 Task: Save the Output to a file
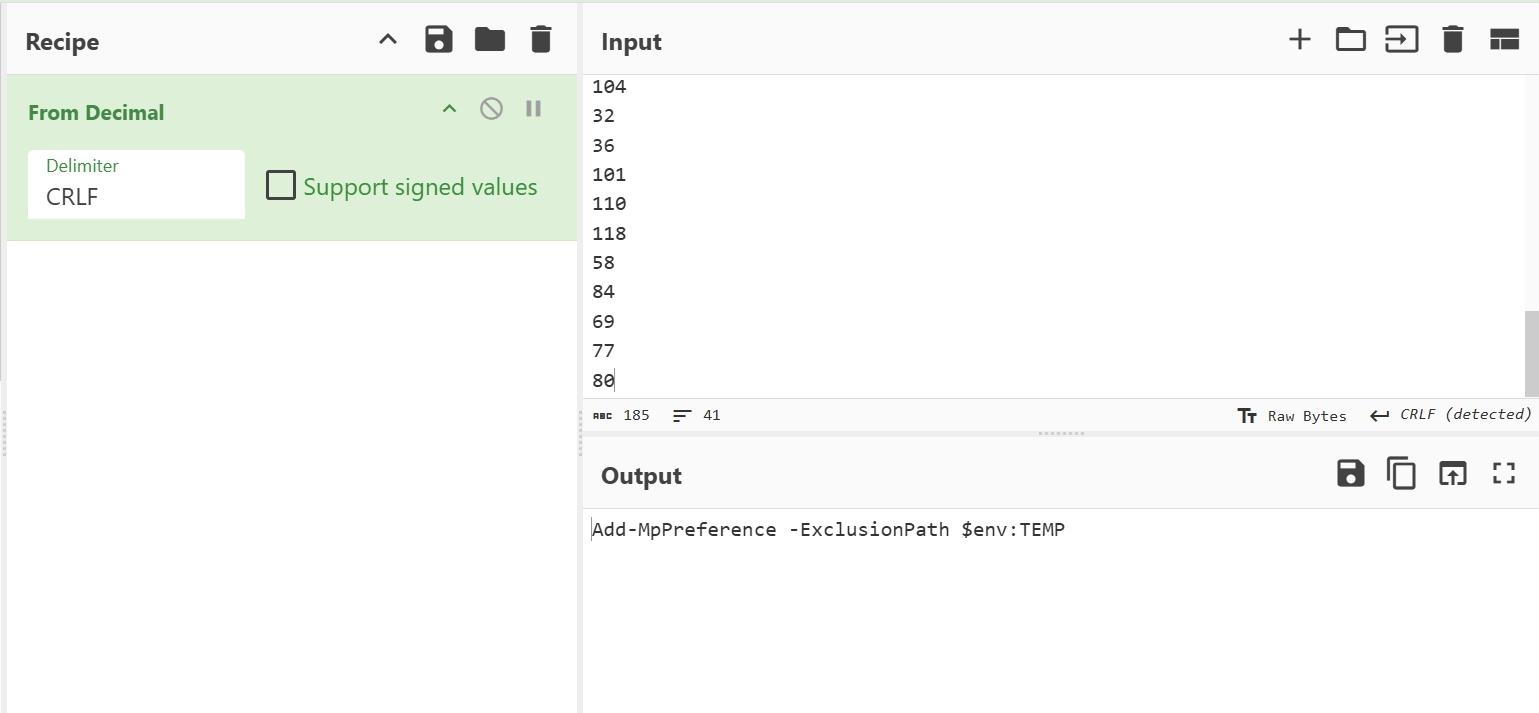[x=1350, y=473]
